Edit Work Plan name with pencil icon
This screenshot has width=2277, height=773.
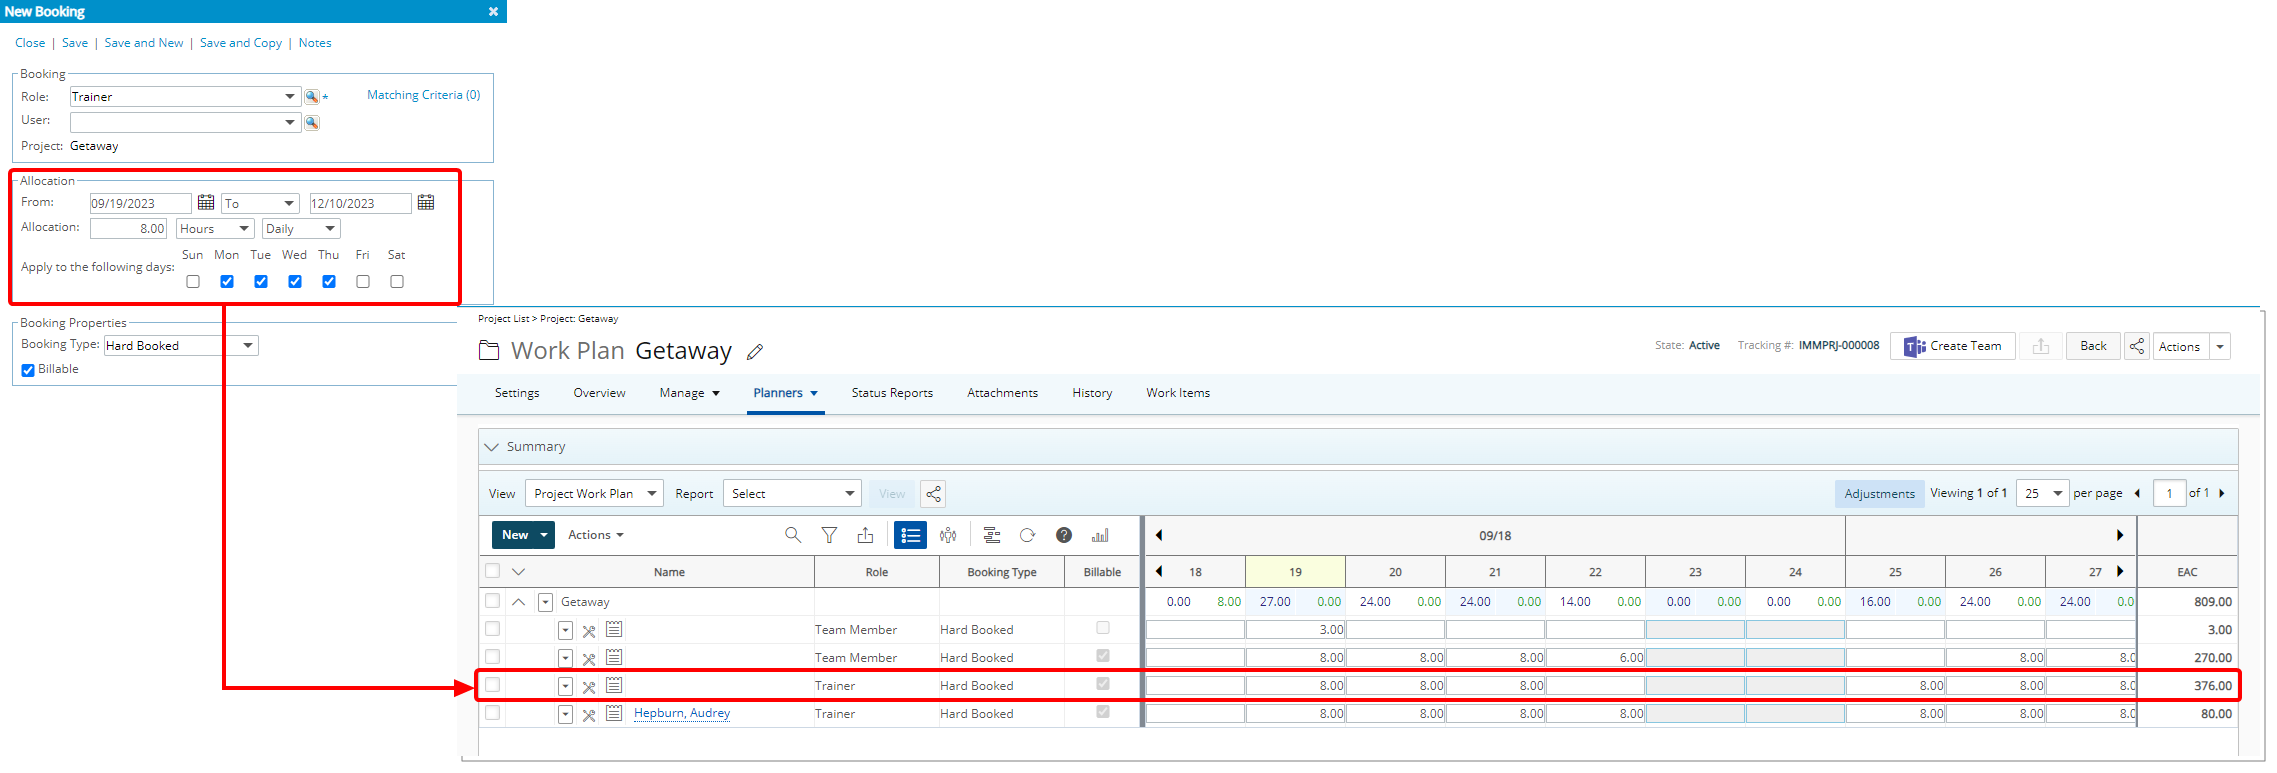[755, 352]
